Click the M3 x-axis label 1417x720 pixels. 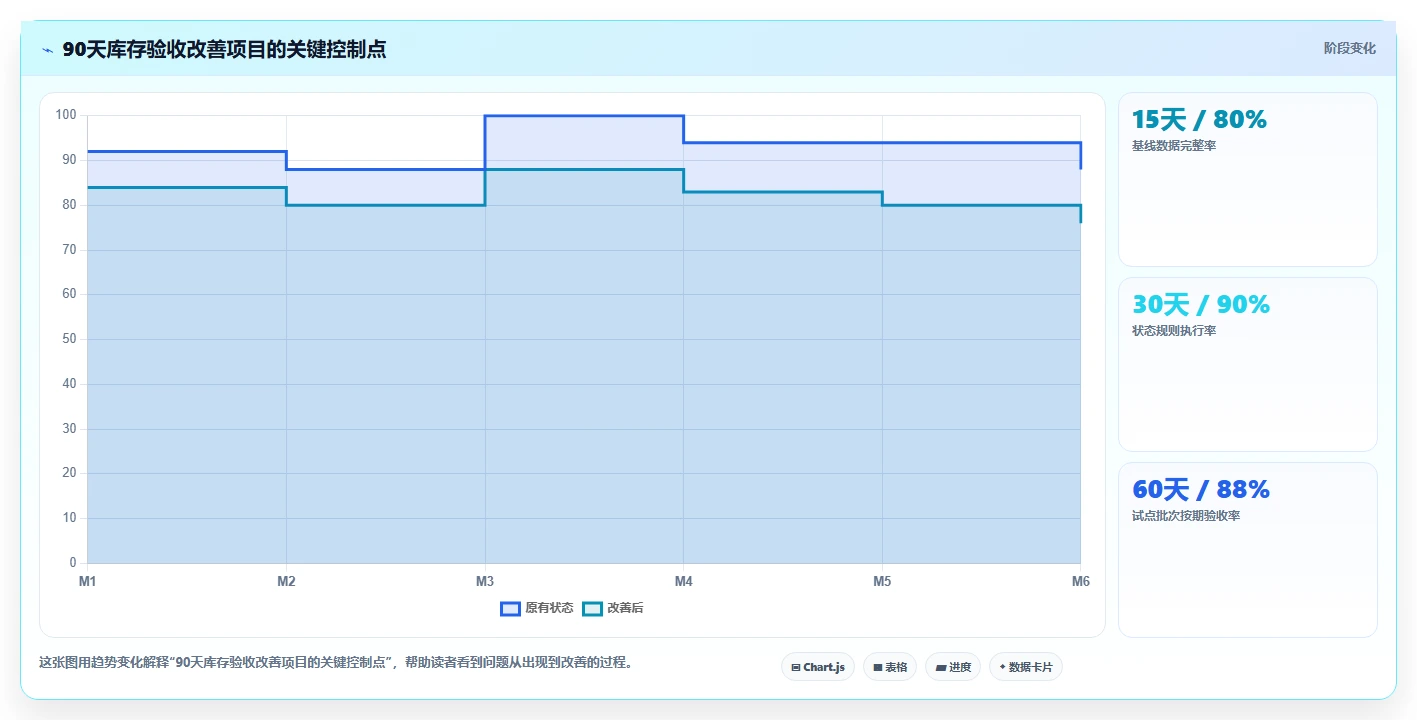(485, 581)
